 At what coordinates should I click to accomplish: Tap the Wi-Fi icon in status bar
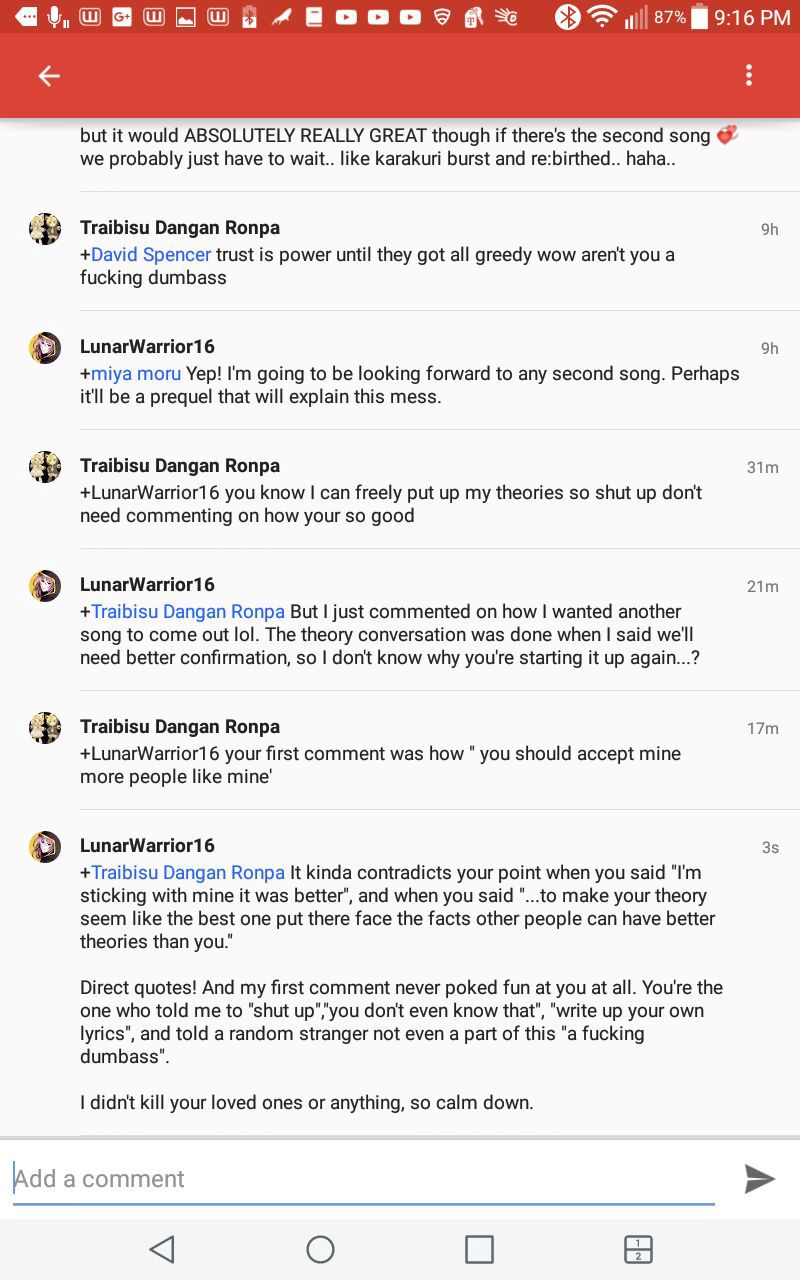tap(602, 17)
